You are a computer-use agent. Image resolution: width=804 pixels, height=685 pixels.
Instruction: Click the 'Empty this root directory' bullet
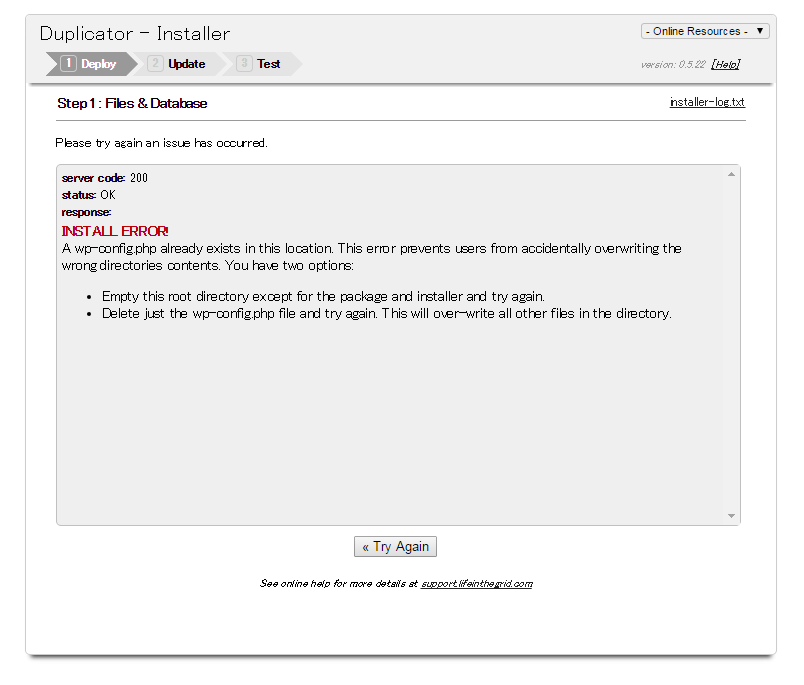coord(323,296)
